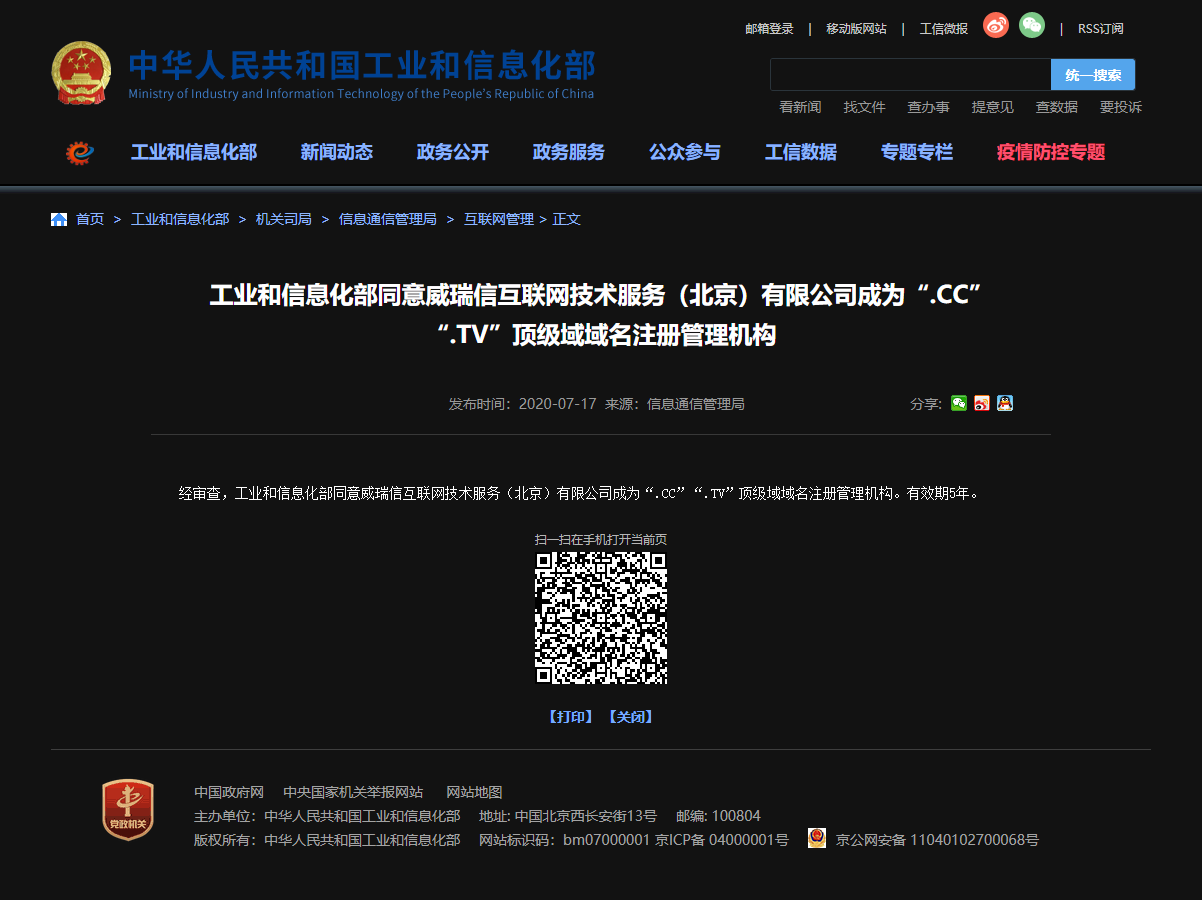Open the WeChat icon in the header
The image size is (1202, 900).
1032,25
